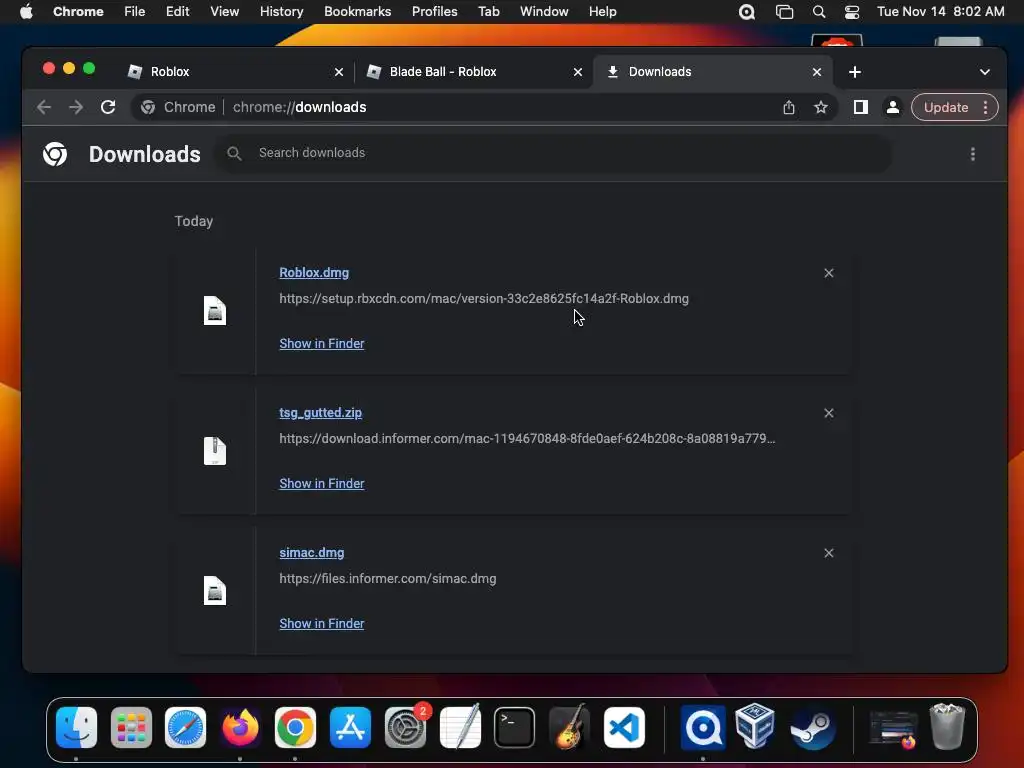Launch Safari from the Dock
Image resolution: width=1024 pixels, height=768 pixels.
tap(185, 728)
